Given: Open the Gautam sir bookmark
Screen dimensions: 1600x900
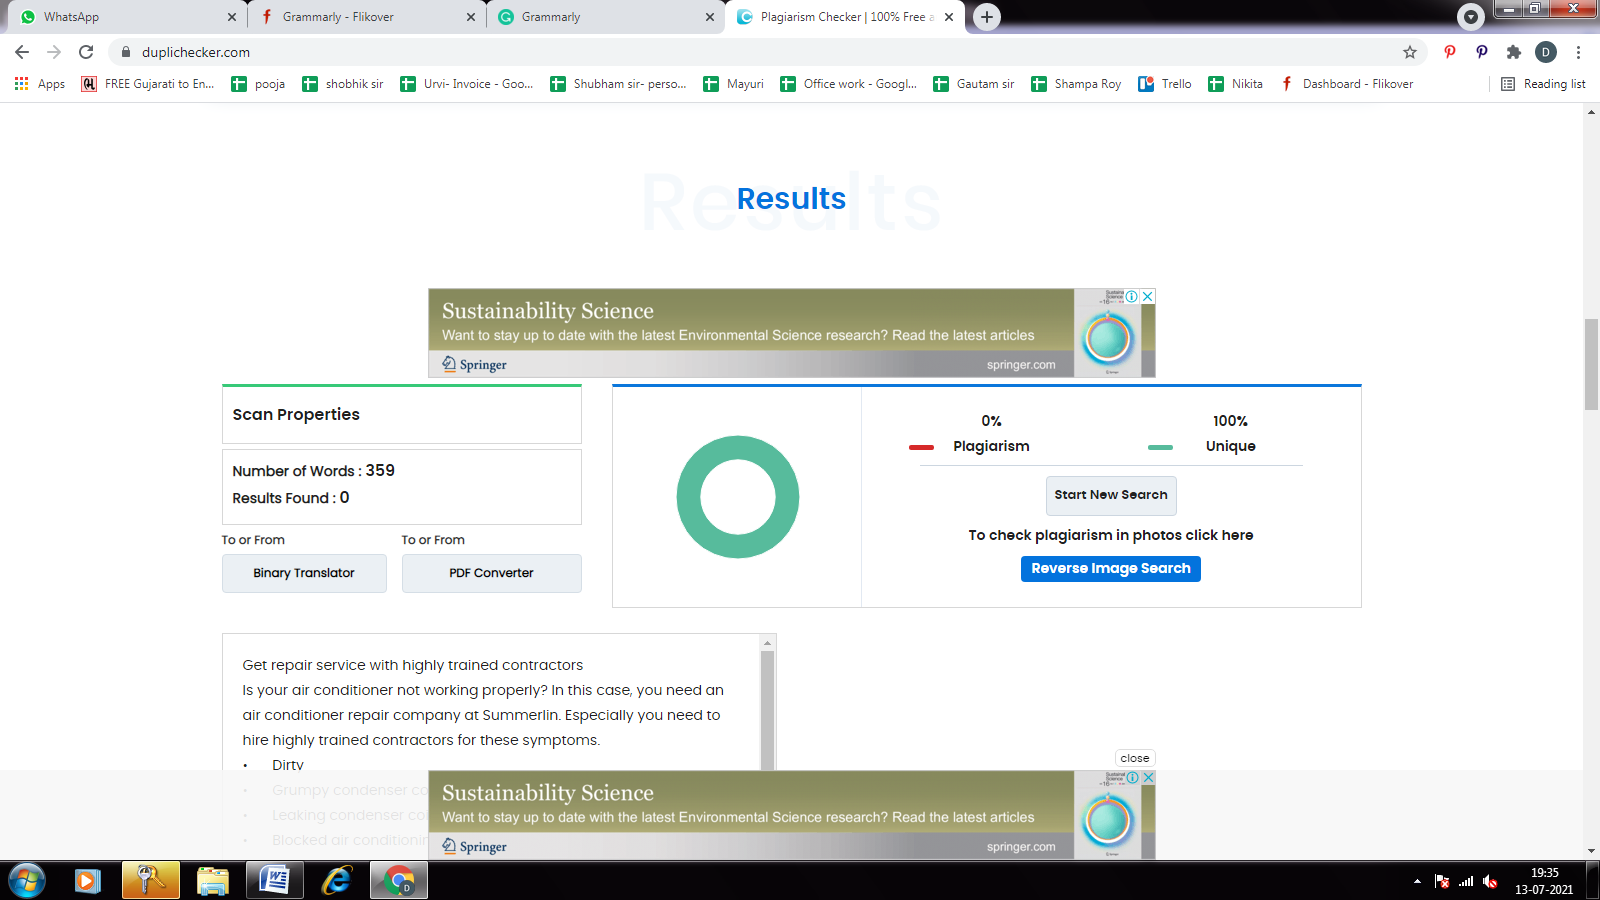Looking at the screenshot, I should click(x=974, y=84).
